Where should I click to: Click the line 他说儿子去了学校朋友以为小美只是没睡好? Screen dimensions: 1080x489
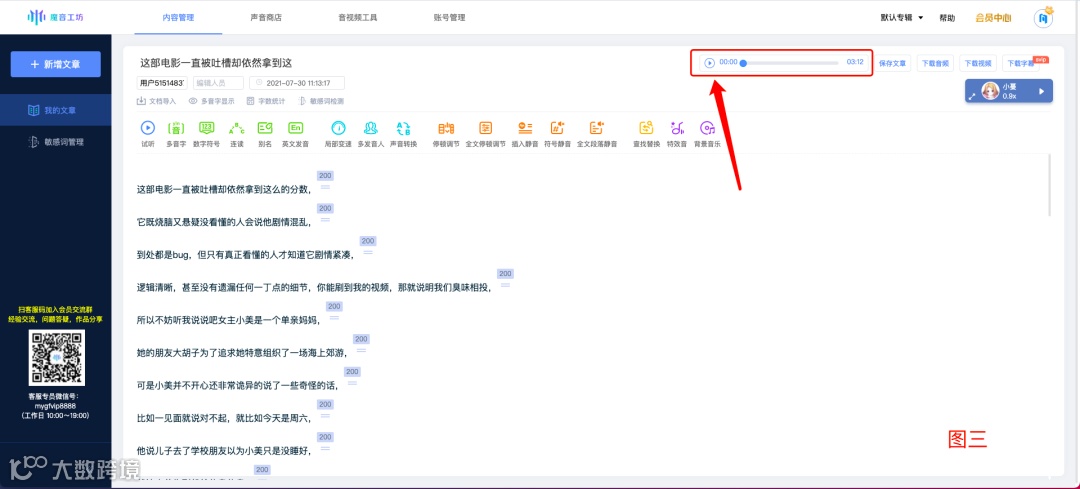pos(225,451)
